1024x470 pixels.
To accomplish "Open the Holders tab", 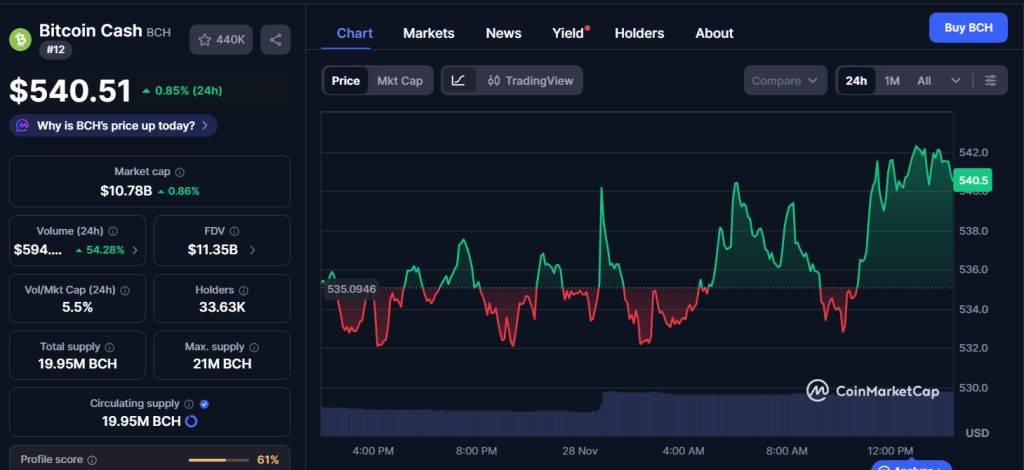I will tap(639, 33).
